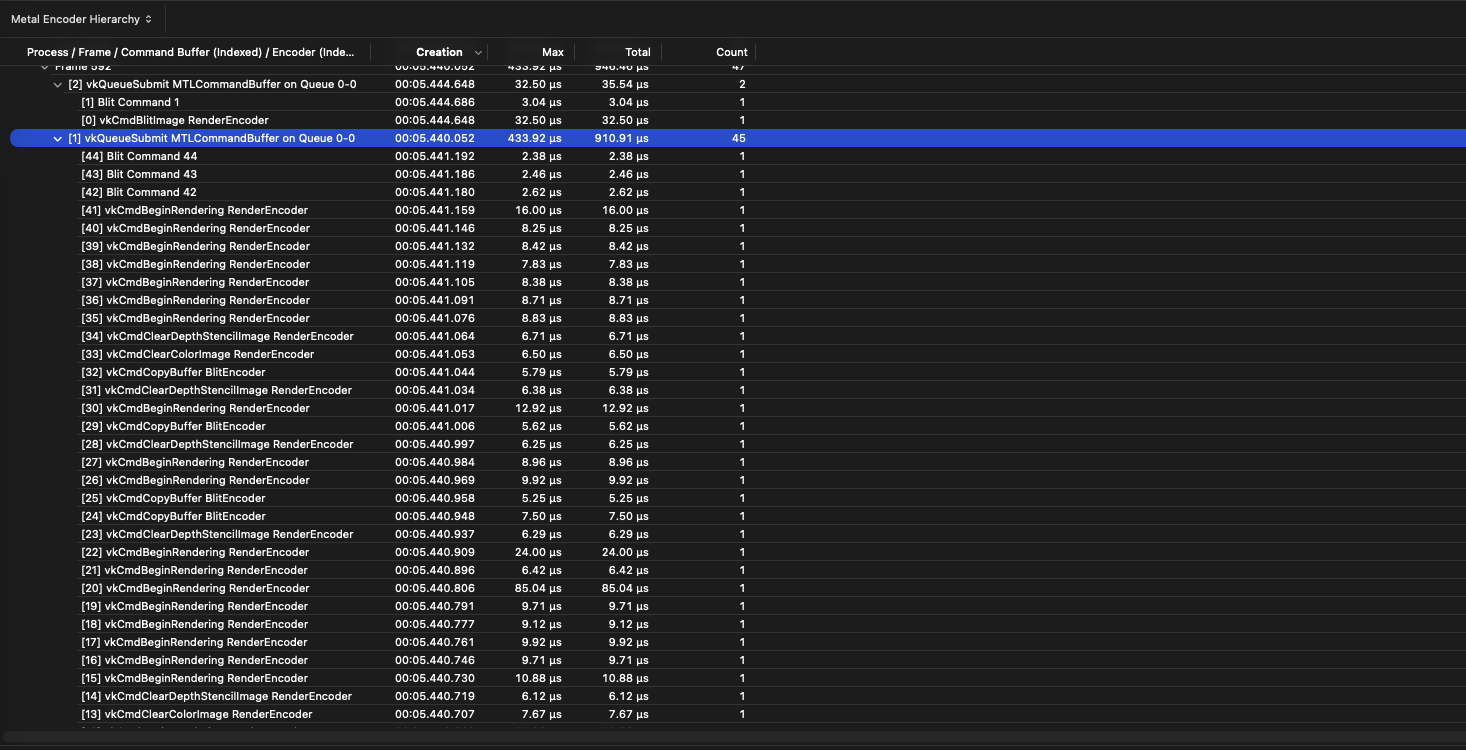Sort by the Count column header
Screen dimensions: 1466x750
(x=731, y=52)
